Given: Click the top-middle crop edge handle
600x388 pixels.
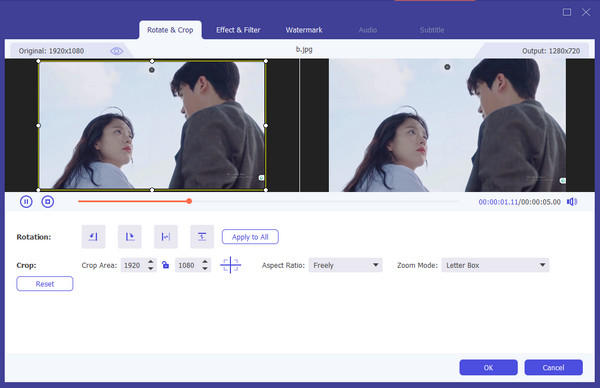Looking at the screenshot, I should 152,61.
